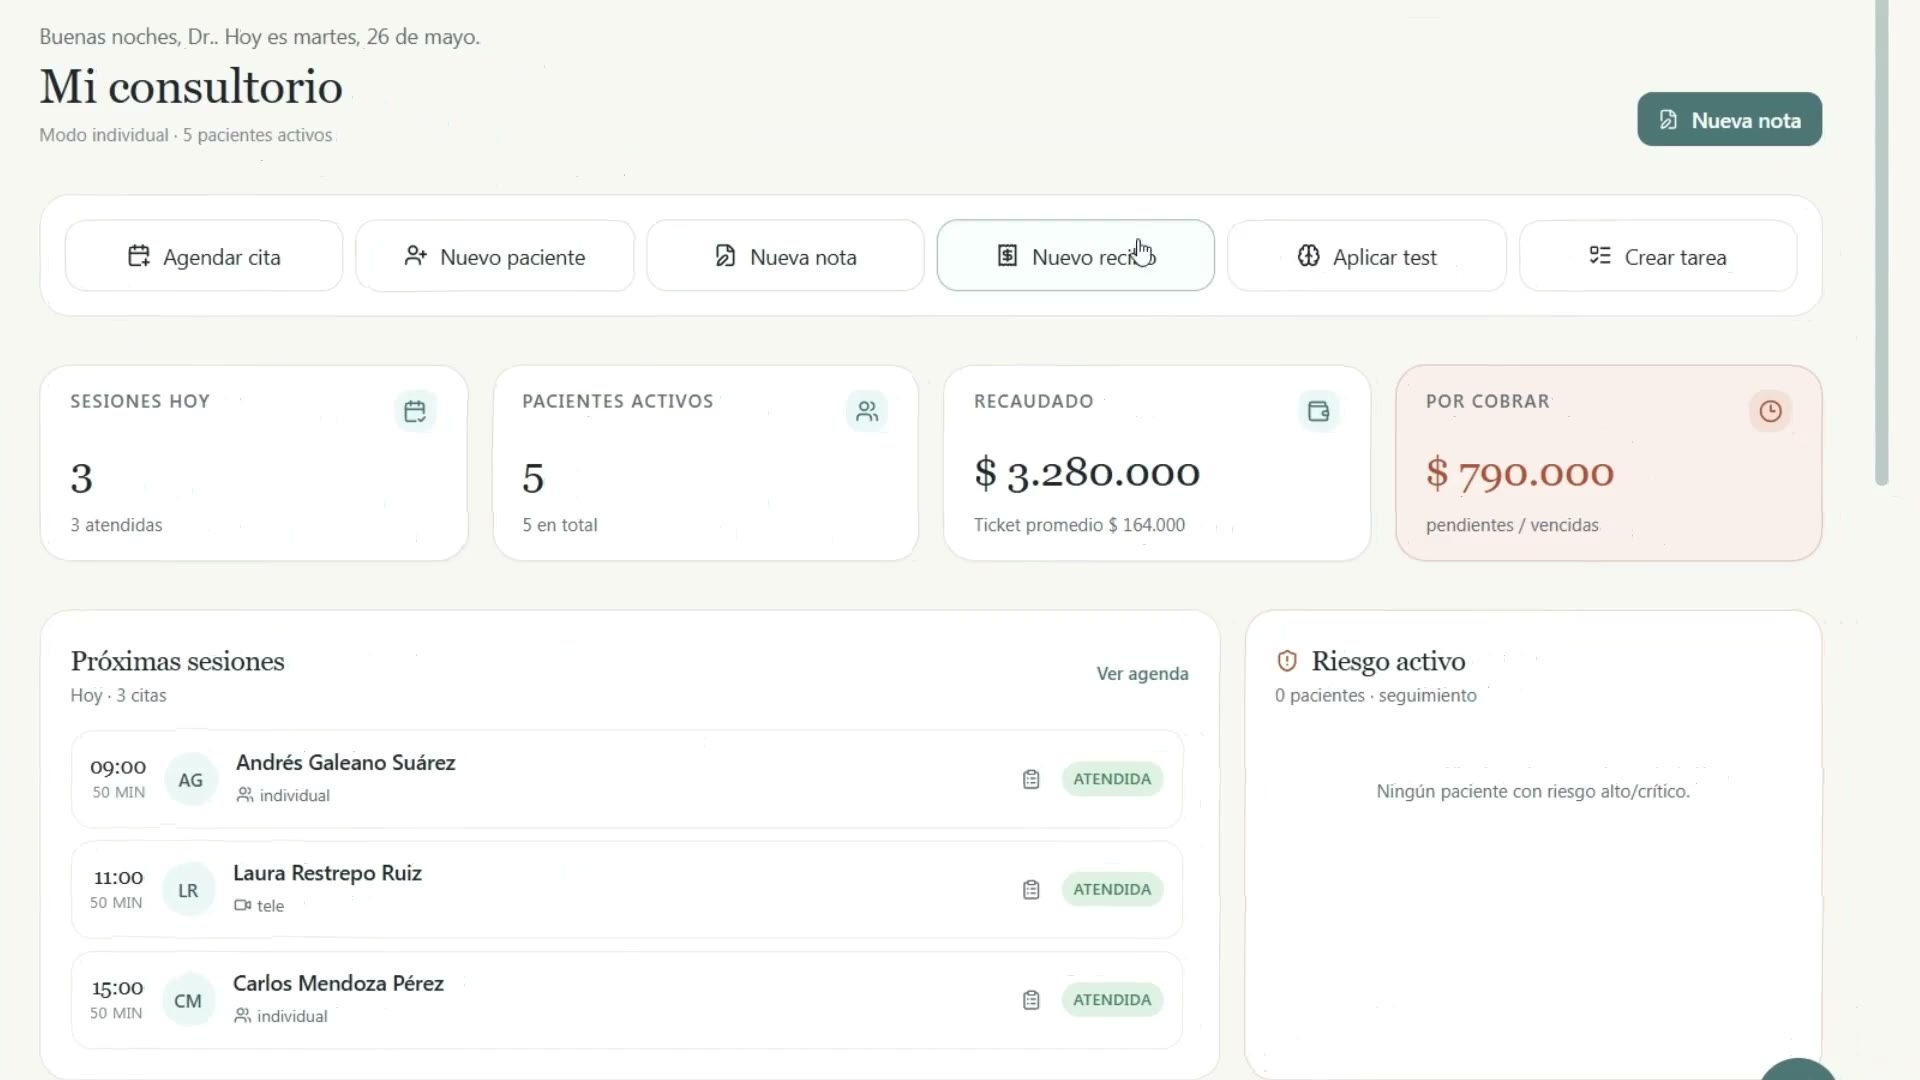Create a receipt with Nuevo recibo button

coord(1076,256)
